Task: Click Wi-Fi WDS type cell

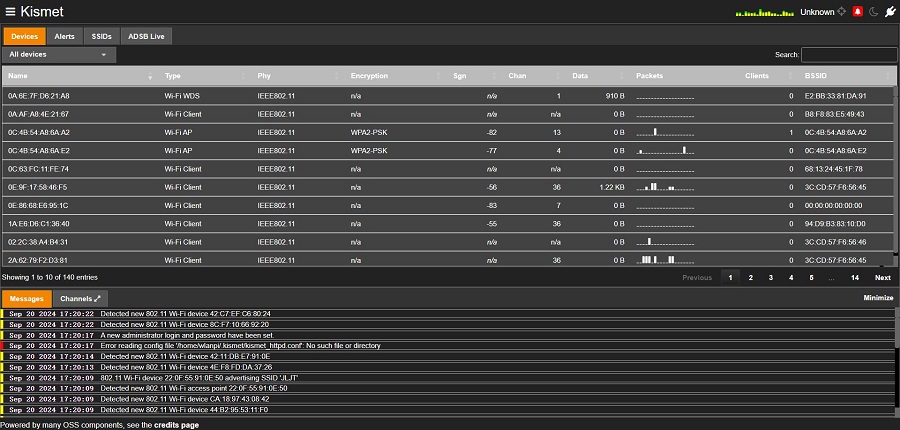Action: 182,96
